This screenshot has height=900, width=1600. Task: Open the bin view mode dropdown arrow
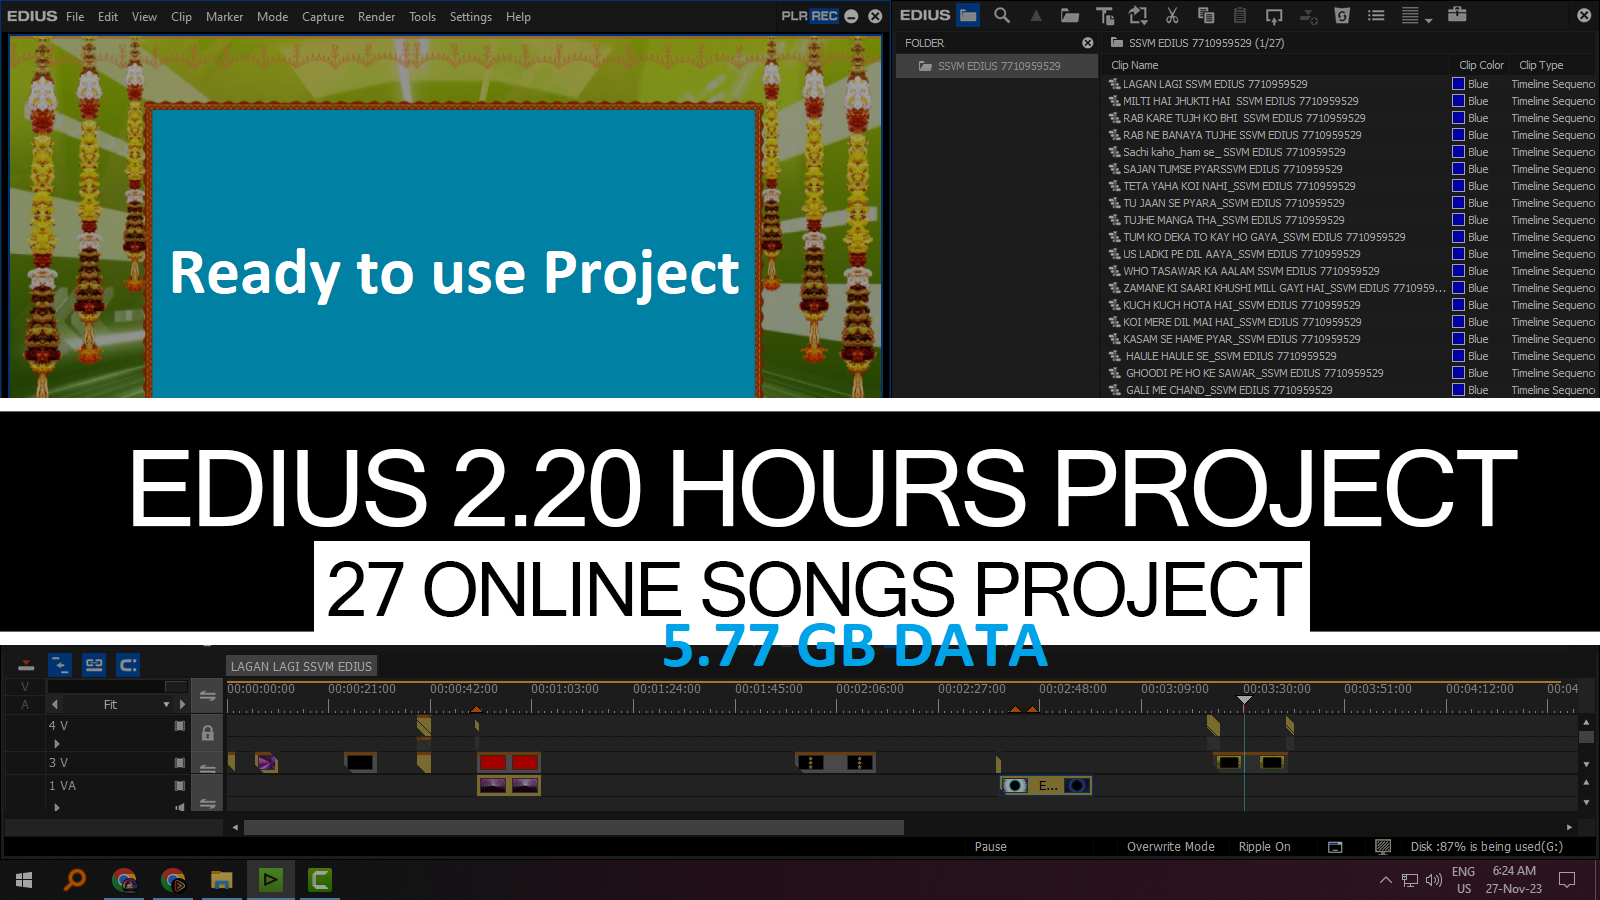pos(1427,18)
